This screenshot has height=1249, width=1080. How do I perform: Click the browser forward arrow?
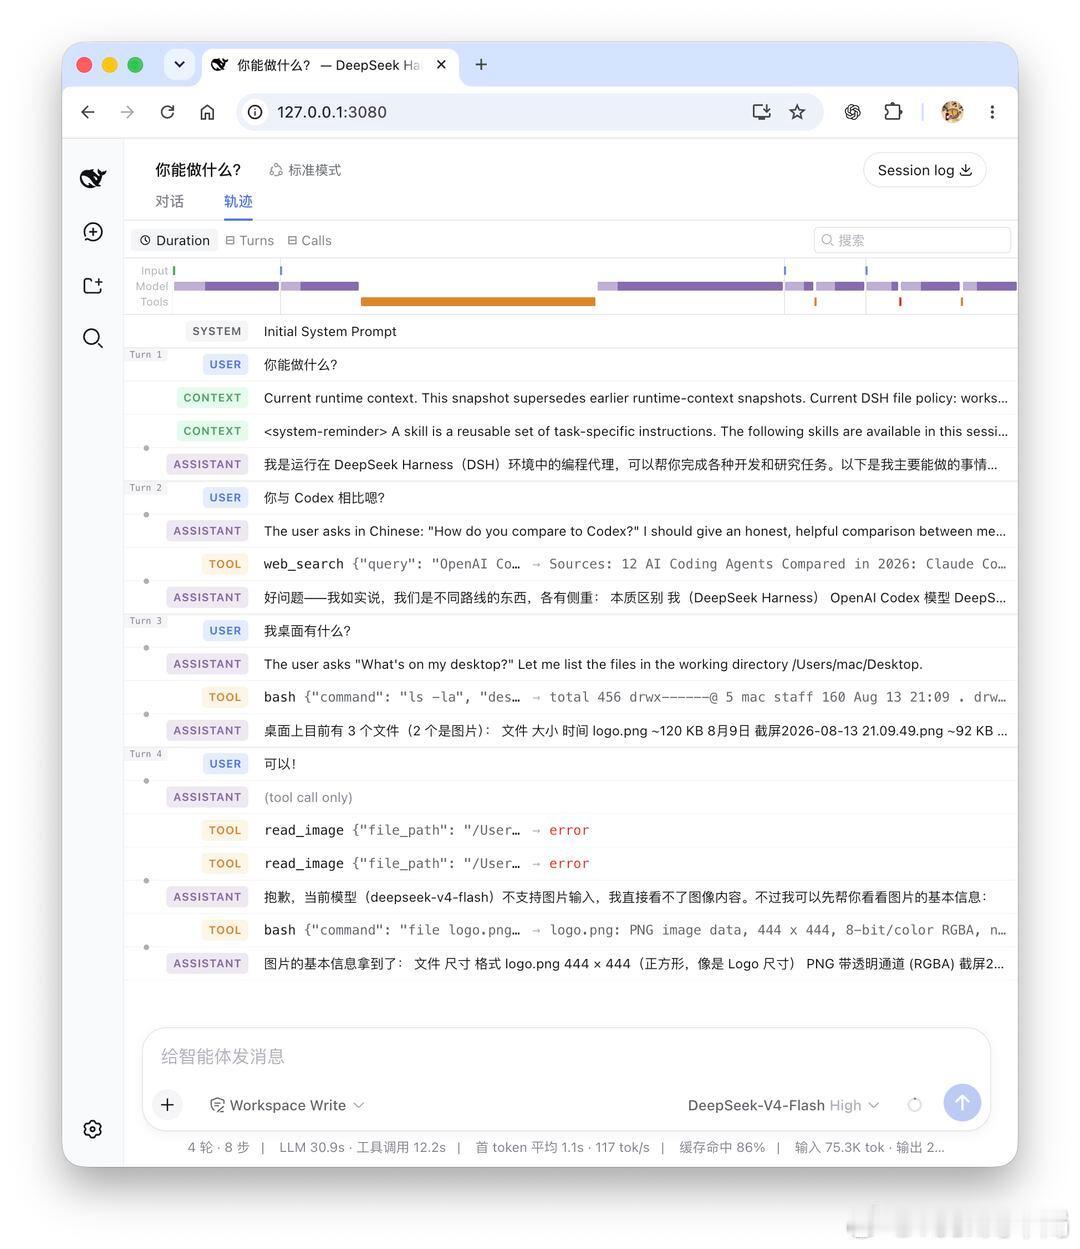[127, 112]
